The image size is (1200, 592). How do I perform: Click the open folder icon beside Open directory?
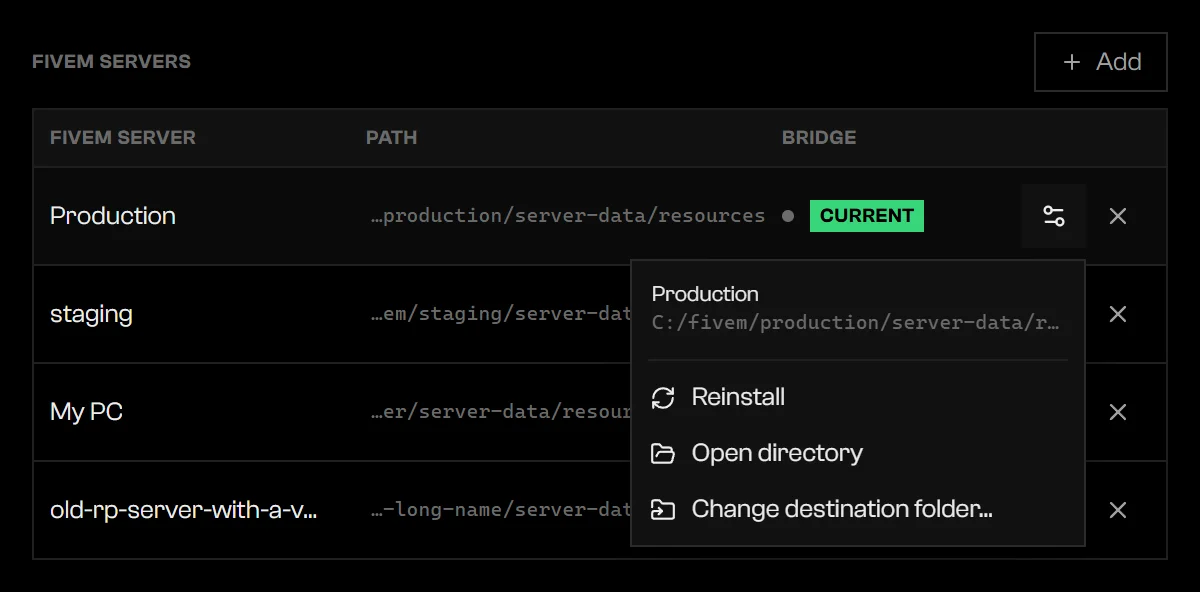coord(663,454)
